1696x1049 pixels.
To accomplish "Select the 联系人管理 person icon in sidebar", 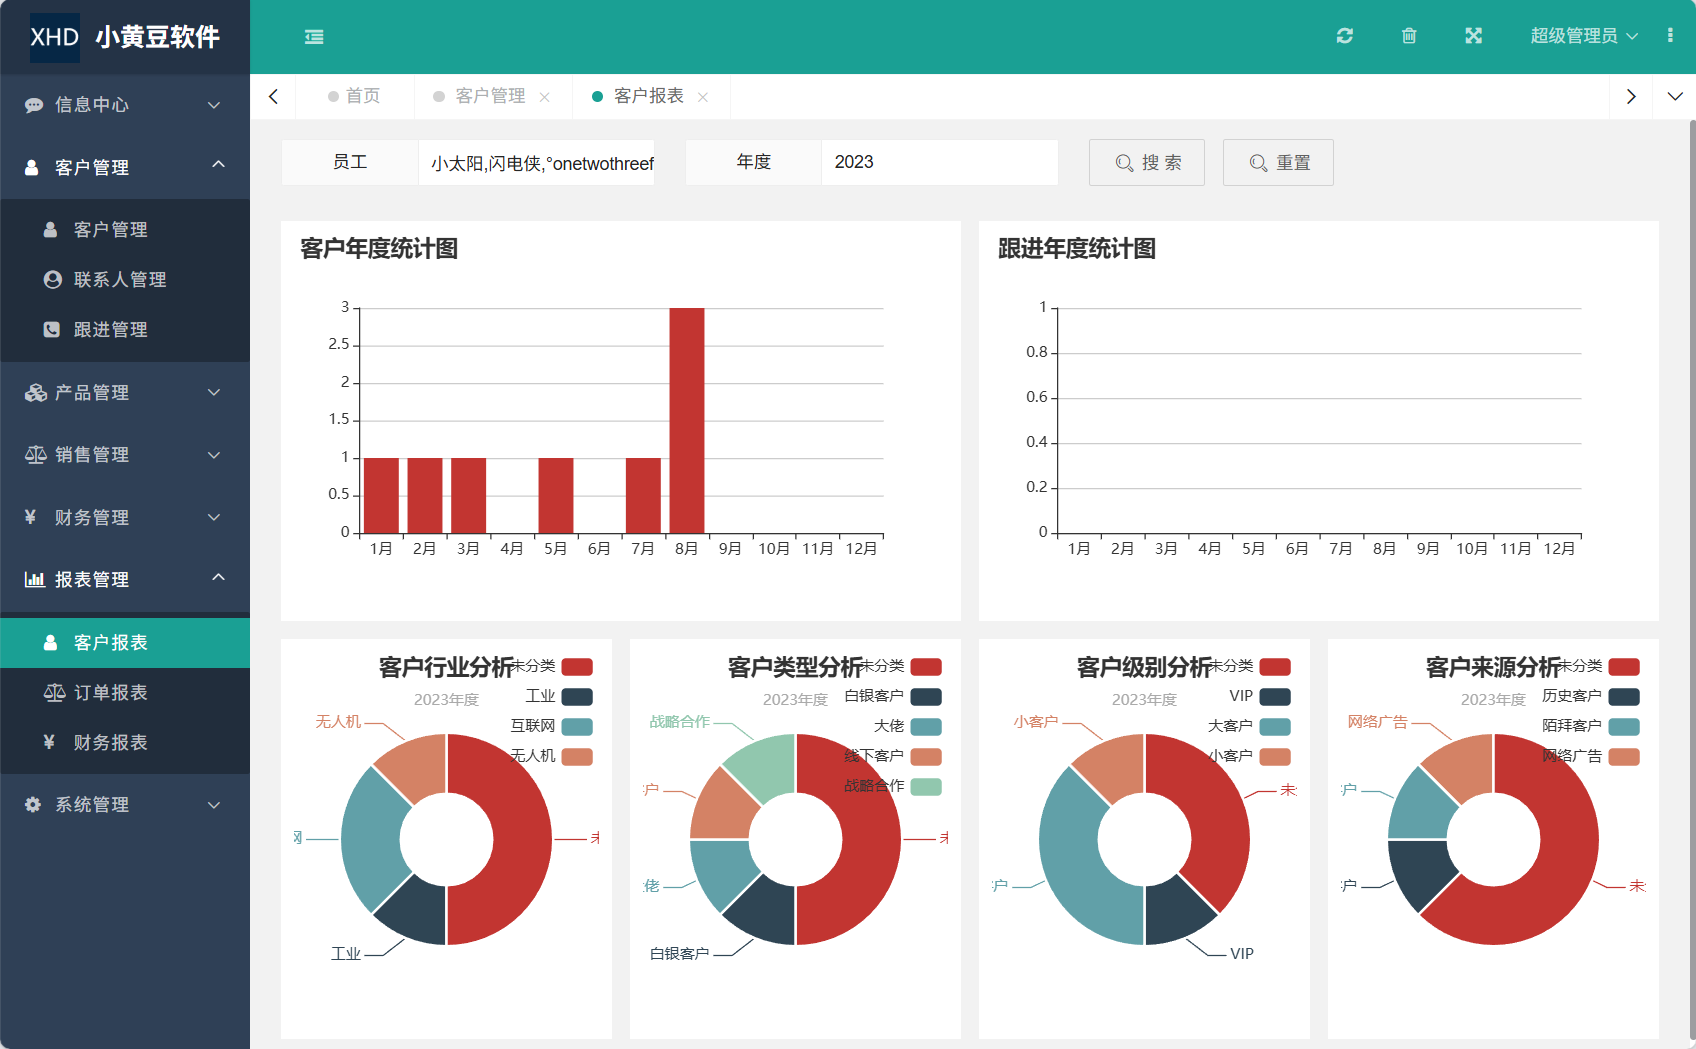I will tap(52, 279).
